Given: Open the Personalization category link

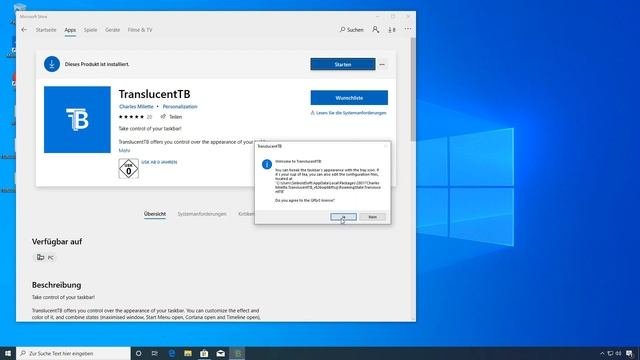Looking at the screenshot, I should point(180,107).
